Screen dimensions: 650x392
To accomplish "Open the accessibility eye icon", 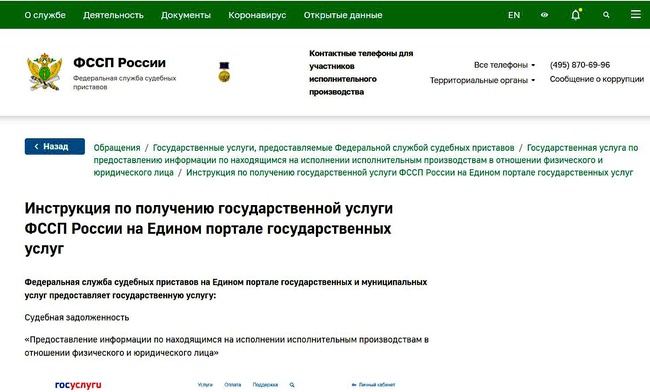I will (544, 15).
